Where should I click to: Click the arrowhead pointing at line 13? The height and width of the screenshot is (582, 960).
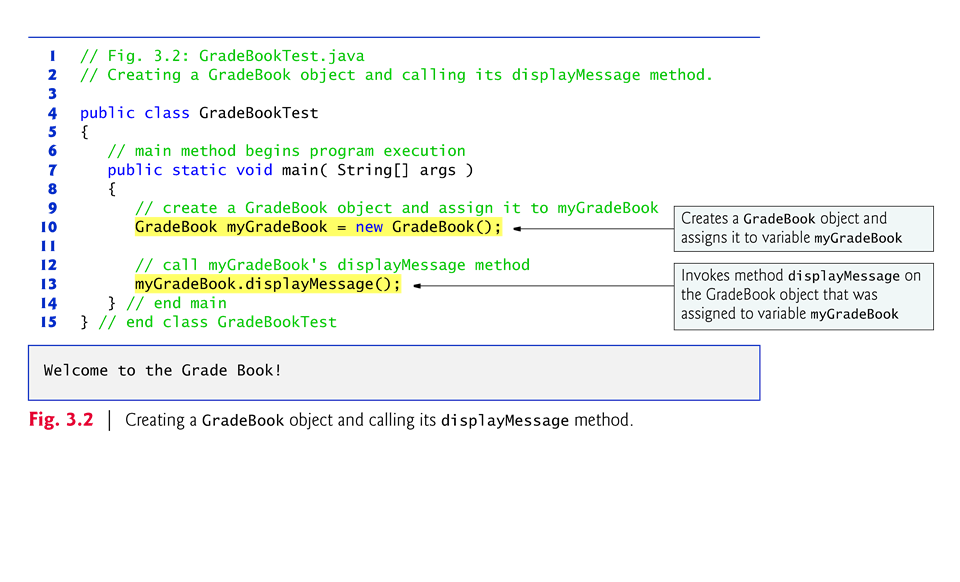click(x=418, y=285)
